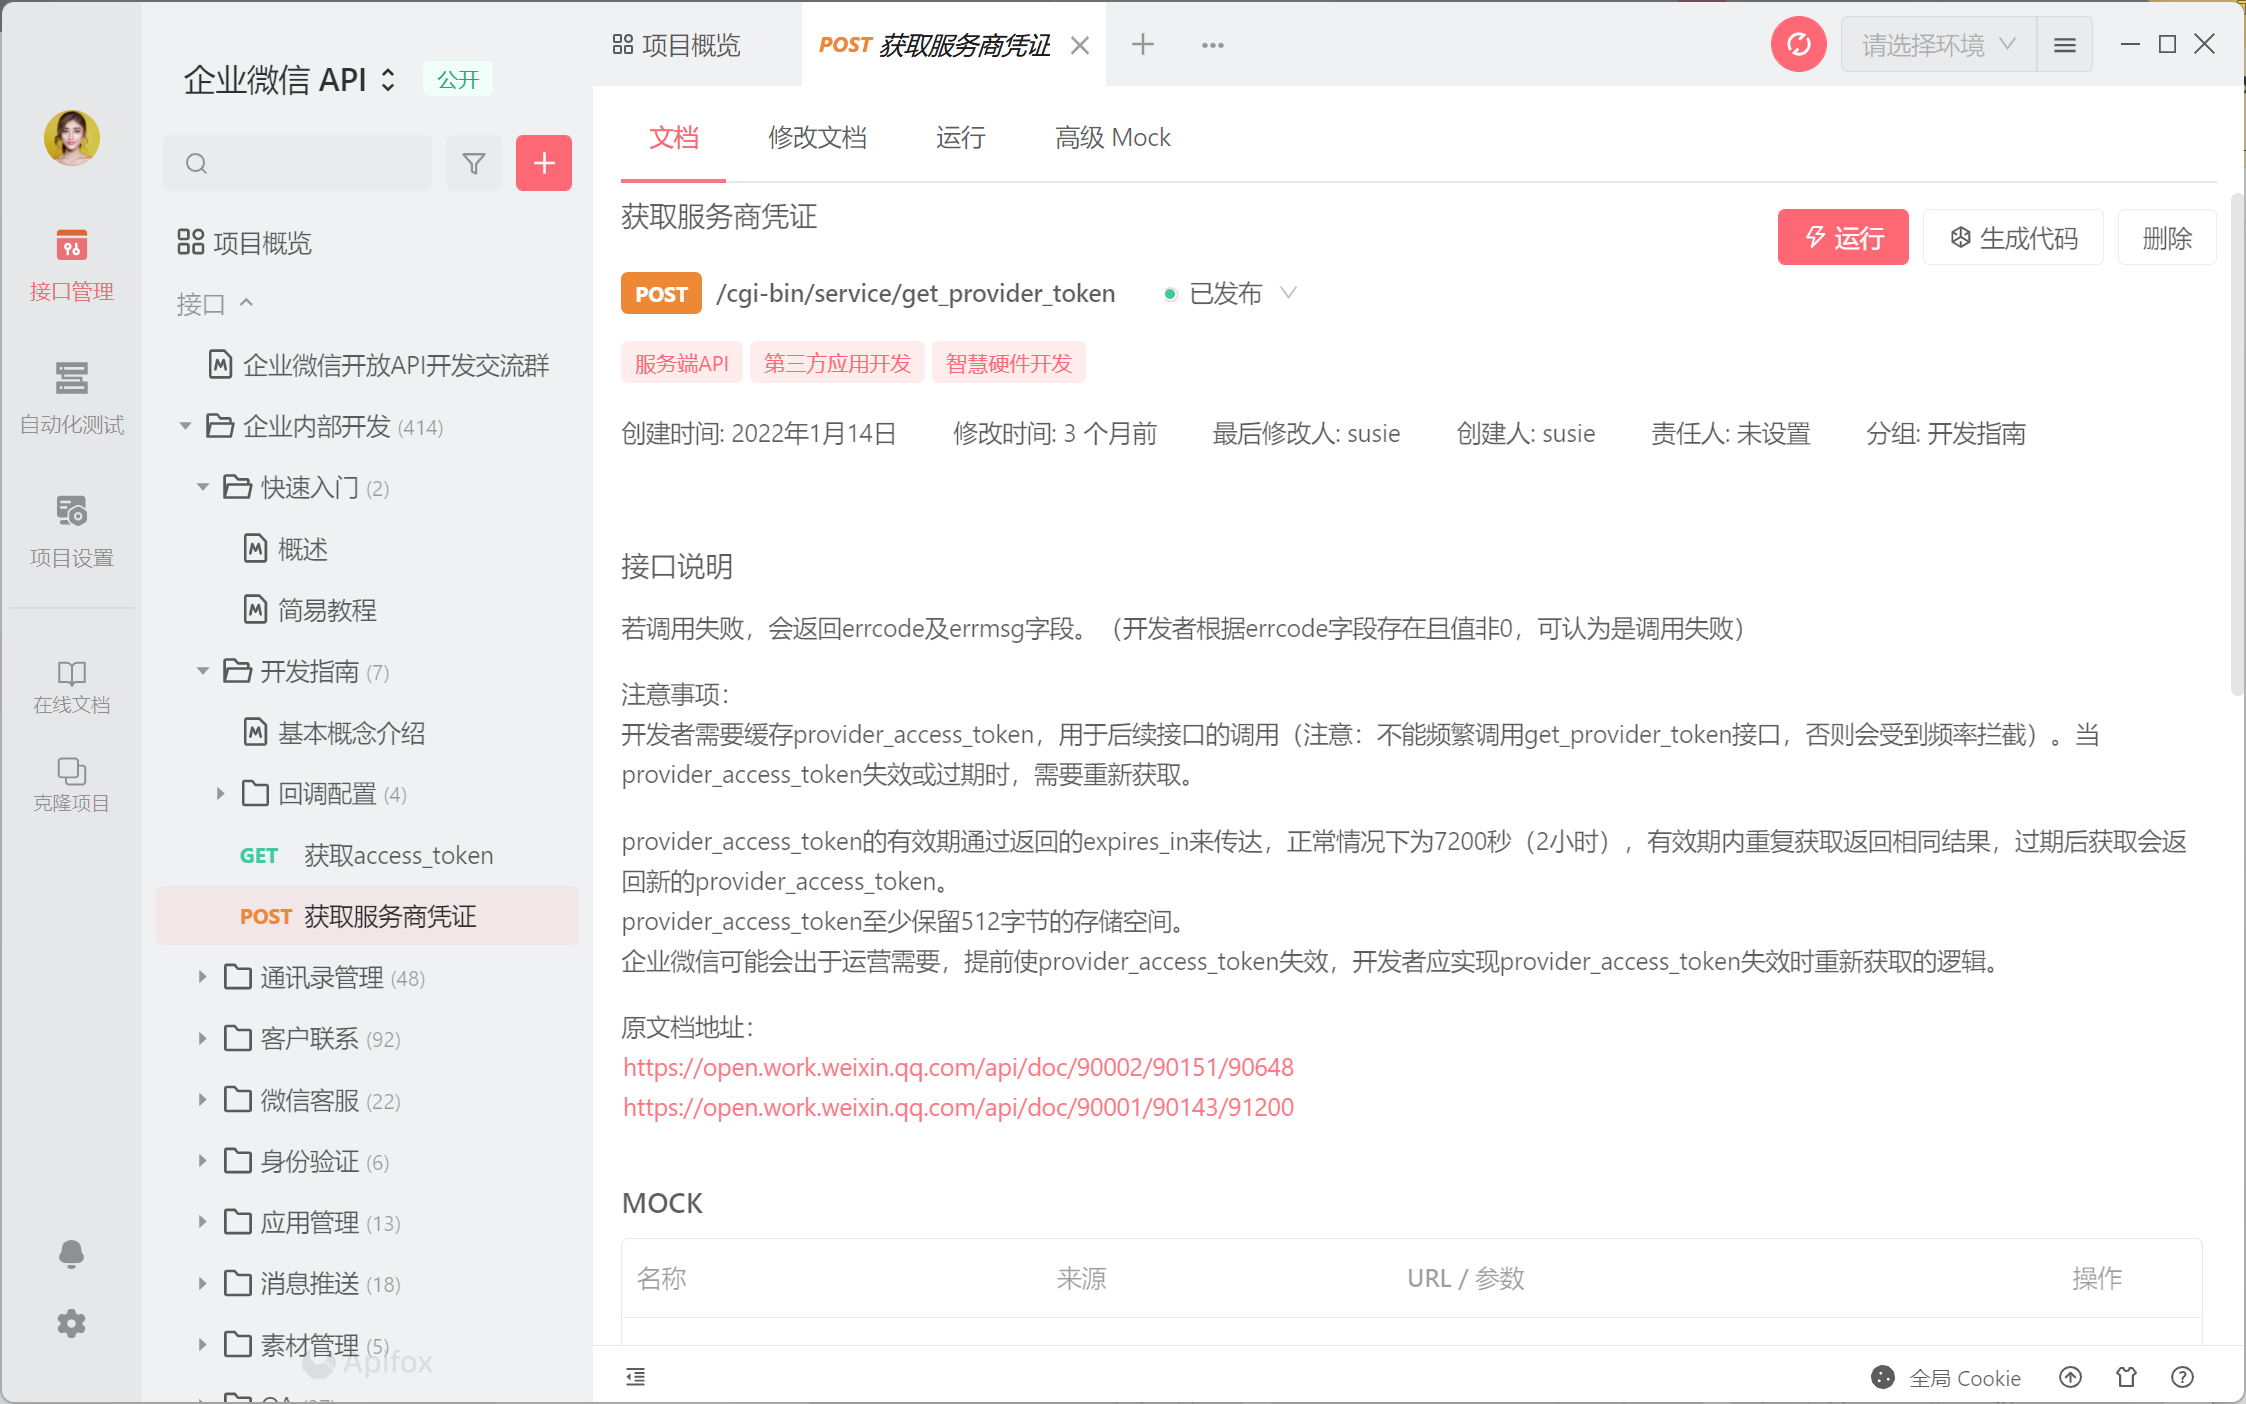Expand the 通讯录管理 folder
This screenshot has height=1404, width=2246.
[202, 977]
